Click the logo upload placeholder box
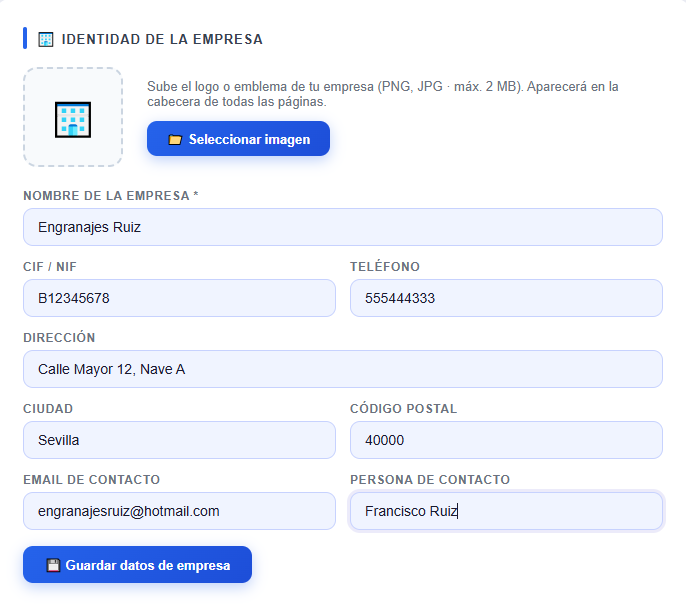 pos(73,117)
